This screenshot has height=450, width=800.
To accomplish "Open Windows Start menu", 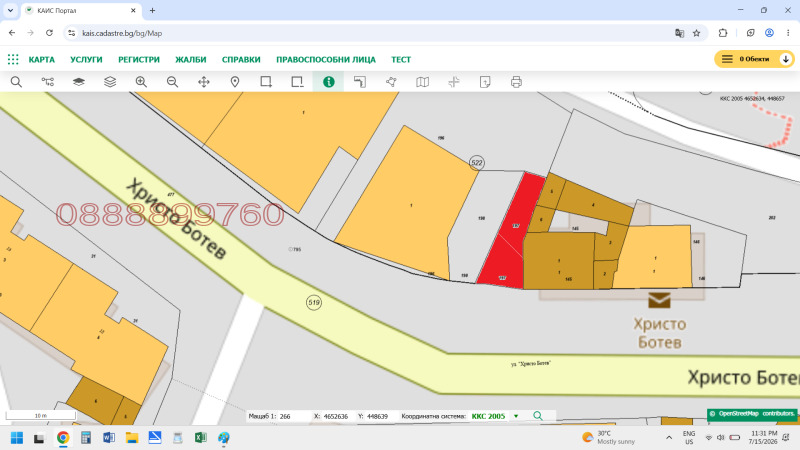I will click(x=16, y=438).
